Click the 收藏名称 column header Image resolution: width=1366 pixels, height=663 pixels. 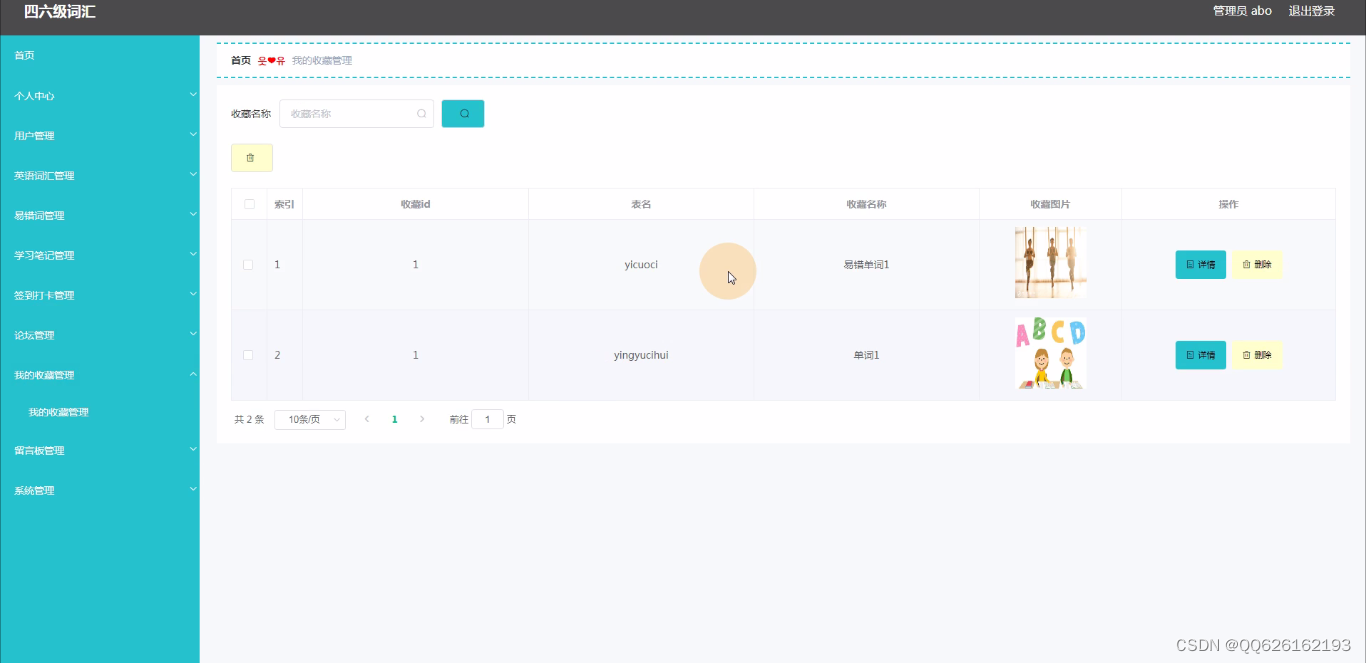[x=866, y=204]
